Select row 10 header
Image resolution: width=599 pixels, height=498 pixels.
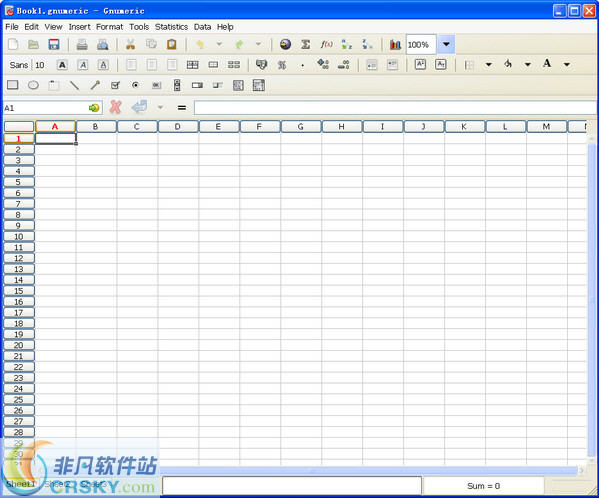click(19, 236)
